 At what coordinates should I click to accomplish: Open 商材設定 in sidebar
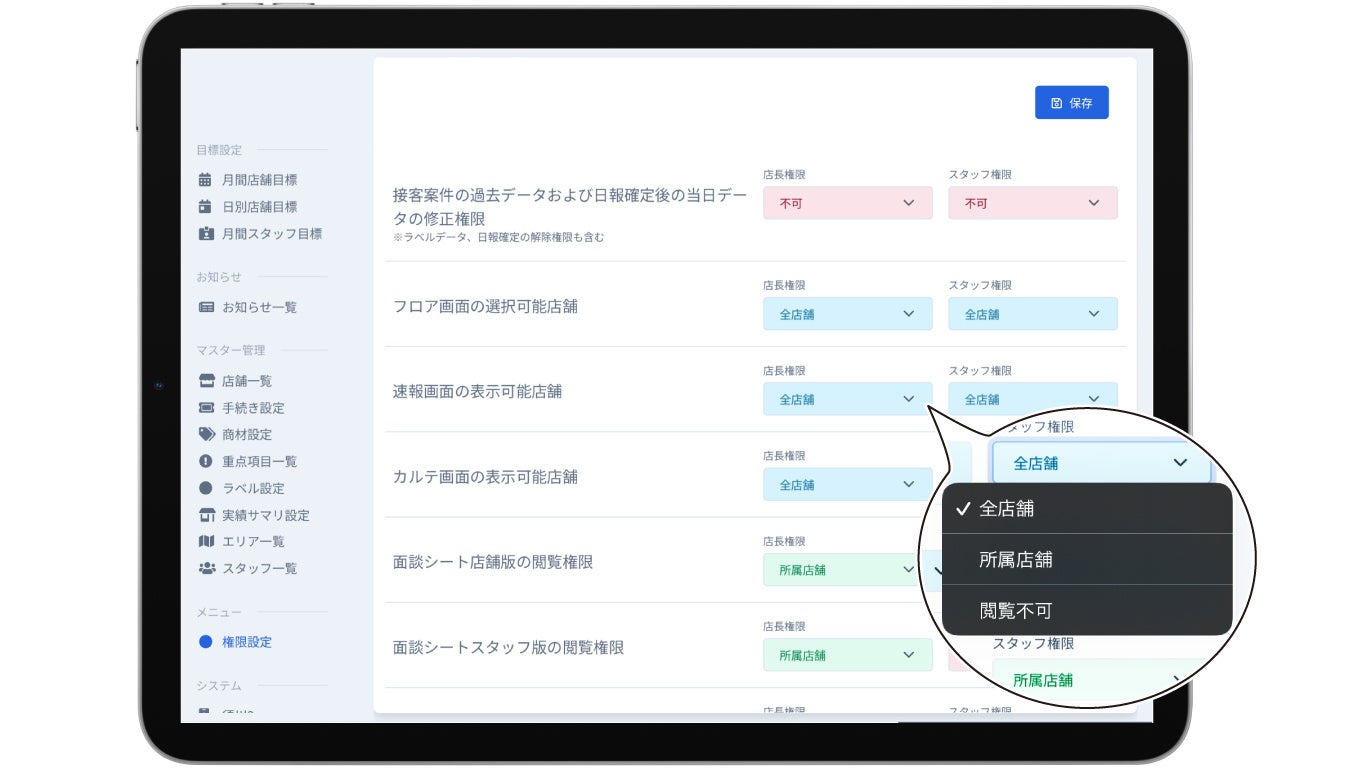(247, 435)
